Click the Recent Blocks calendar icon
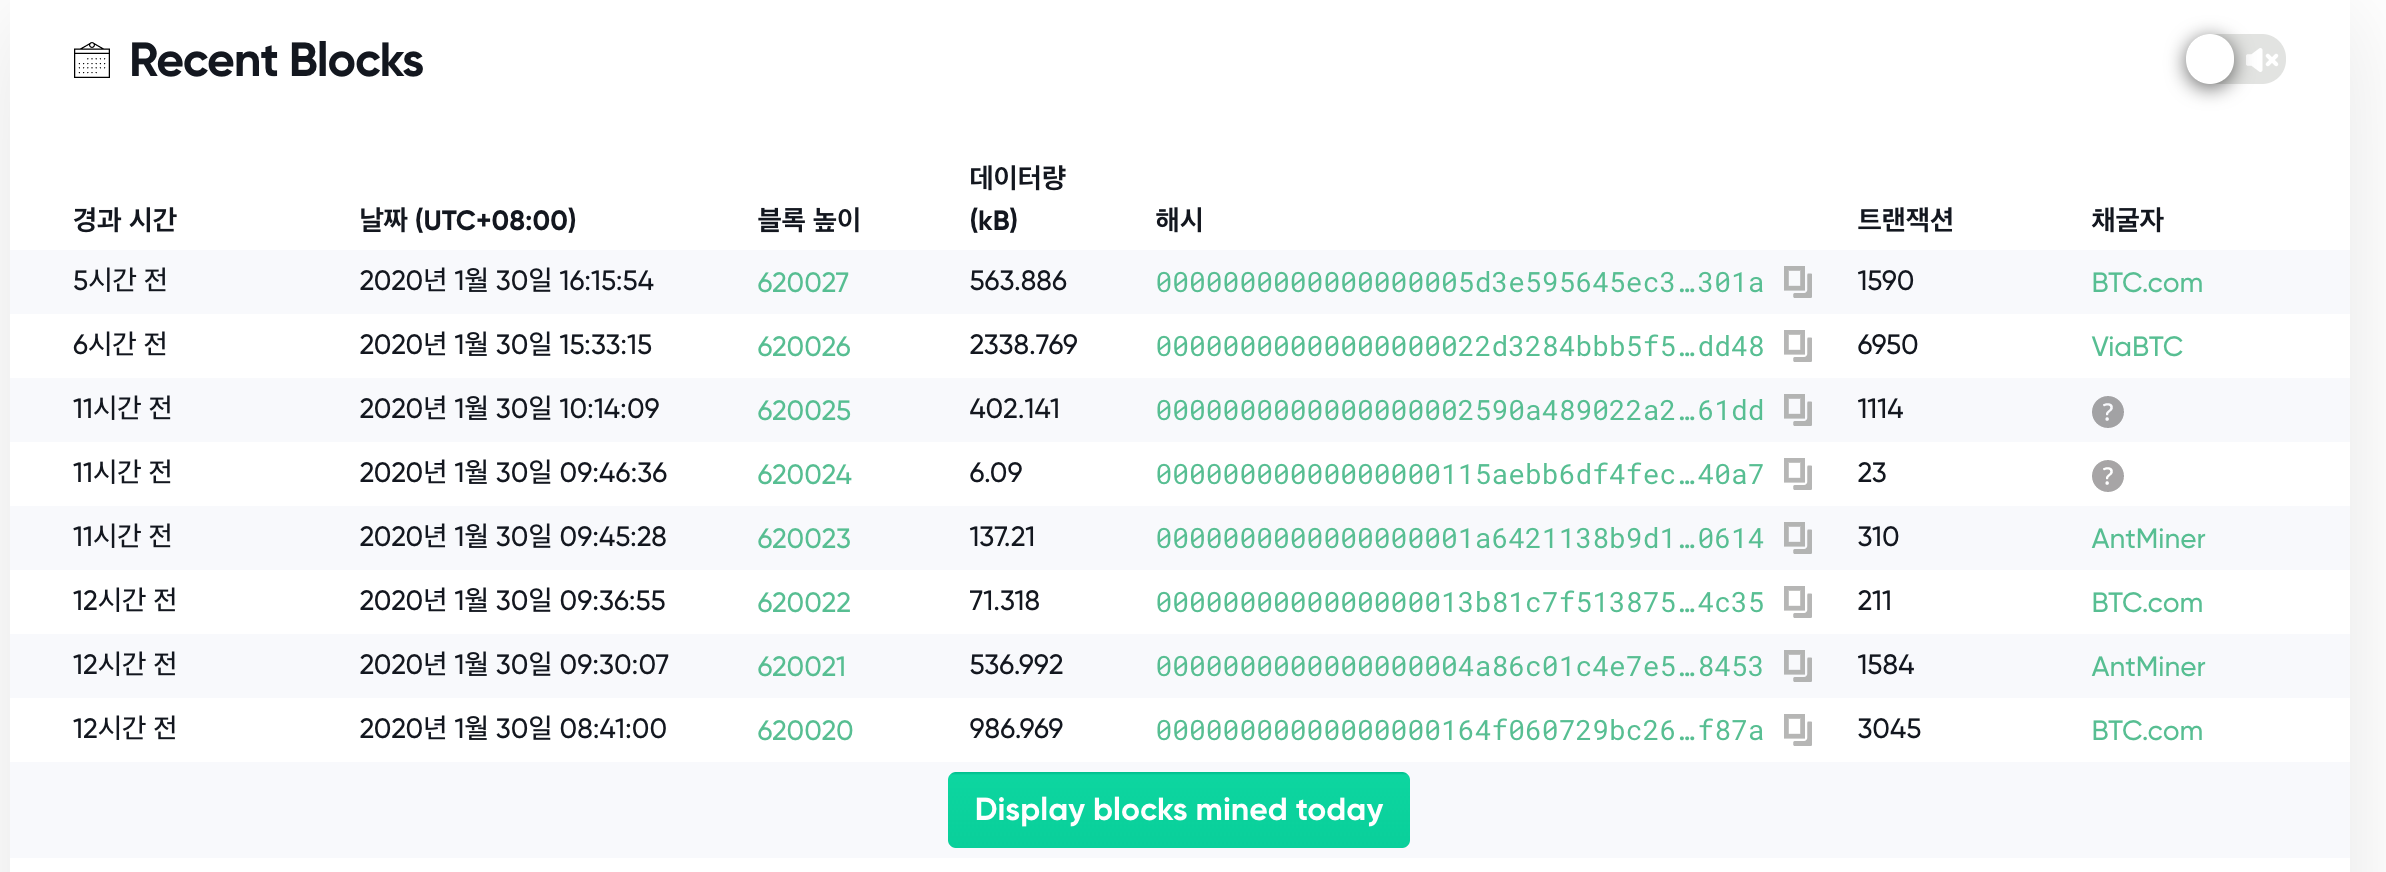 pyautogui.click(x=92, y=60)
